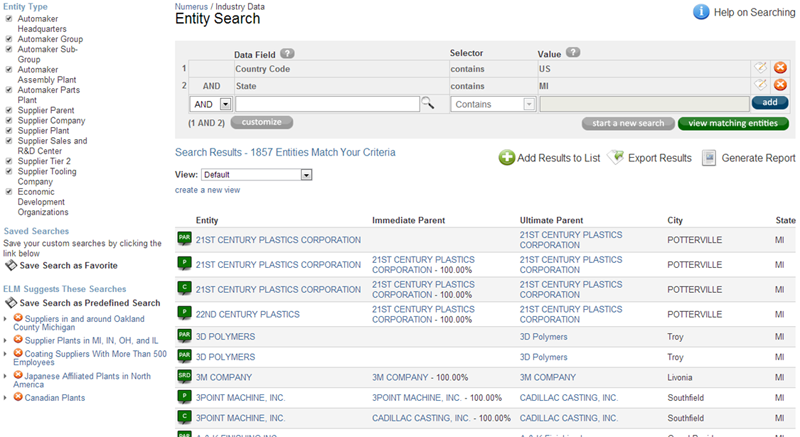
Task: Click the Save Search as Favorite icon
Action: pyautogui.click(x=11, y=265)
